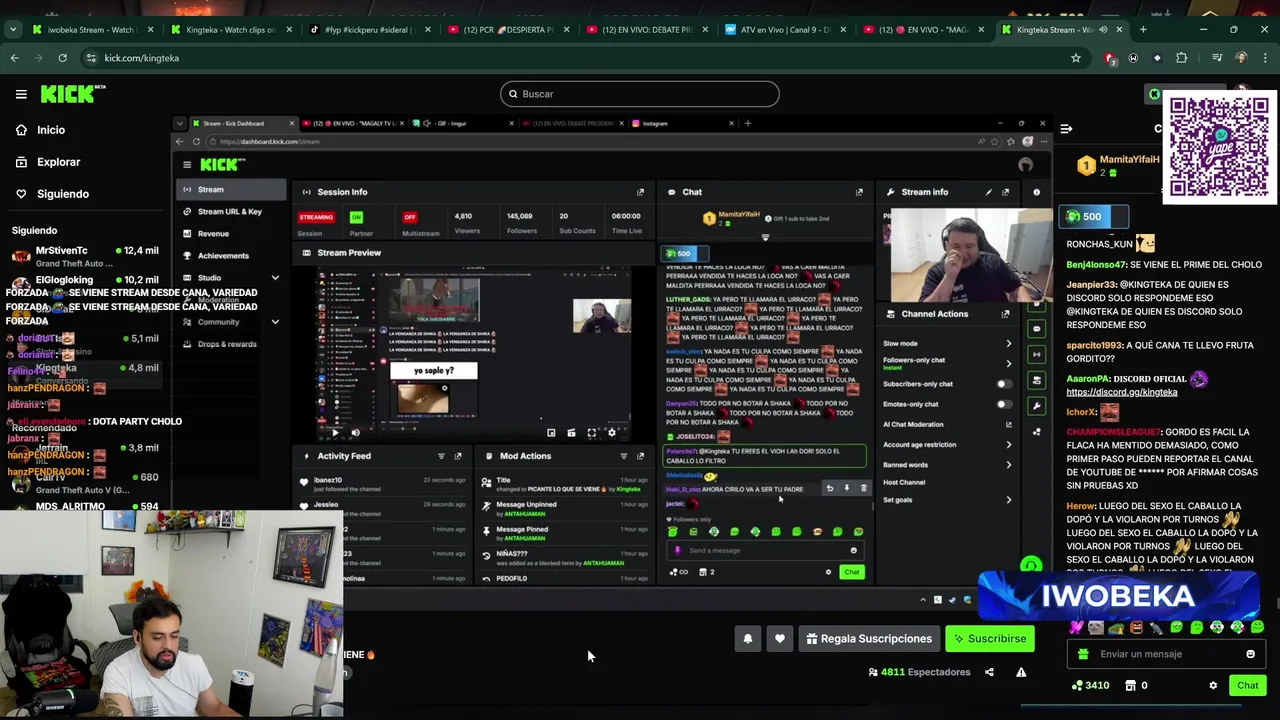Click the browser back arrow
Screen dimensions: 1280x720
14,58
